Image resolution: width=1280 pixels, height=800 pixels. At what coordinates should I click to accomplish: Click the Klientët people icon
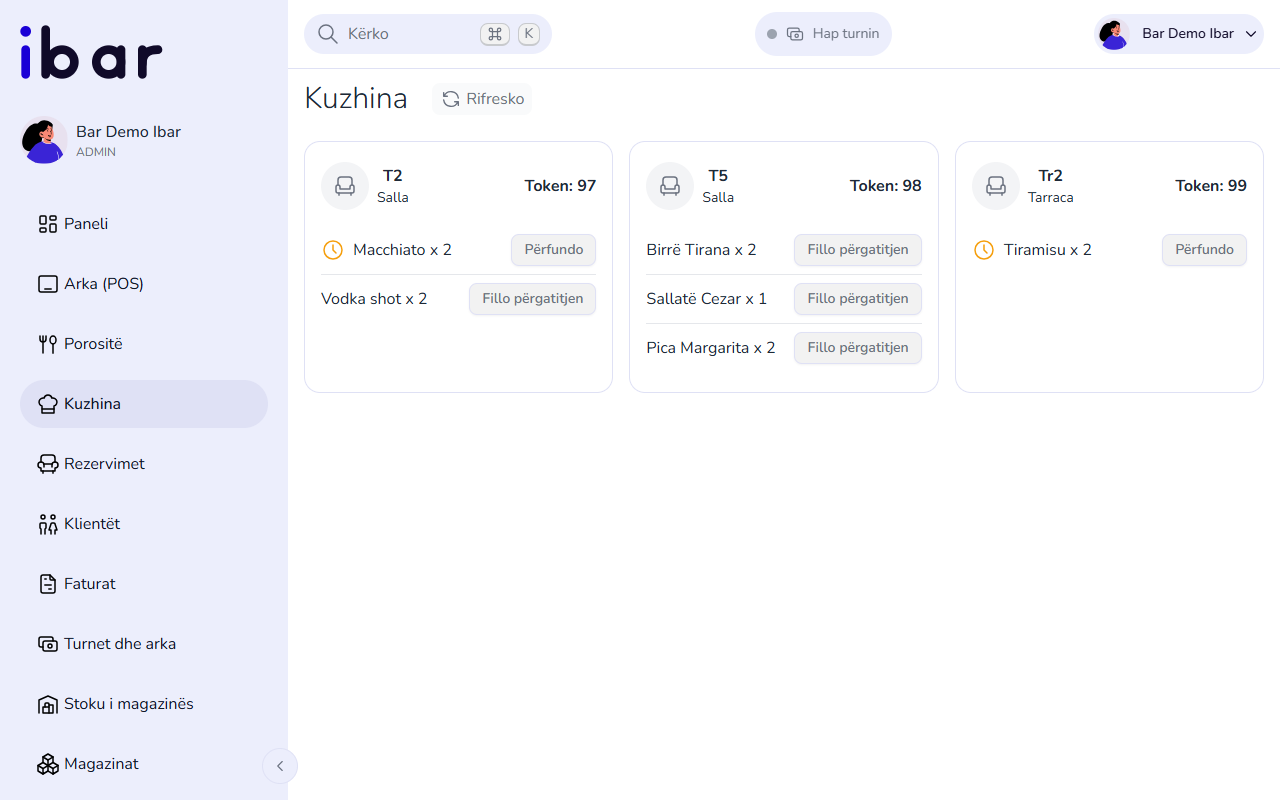pos(48,524)
